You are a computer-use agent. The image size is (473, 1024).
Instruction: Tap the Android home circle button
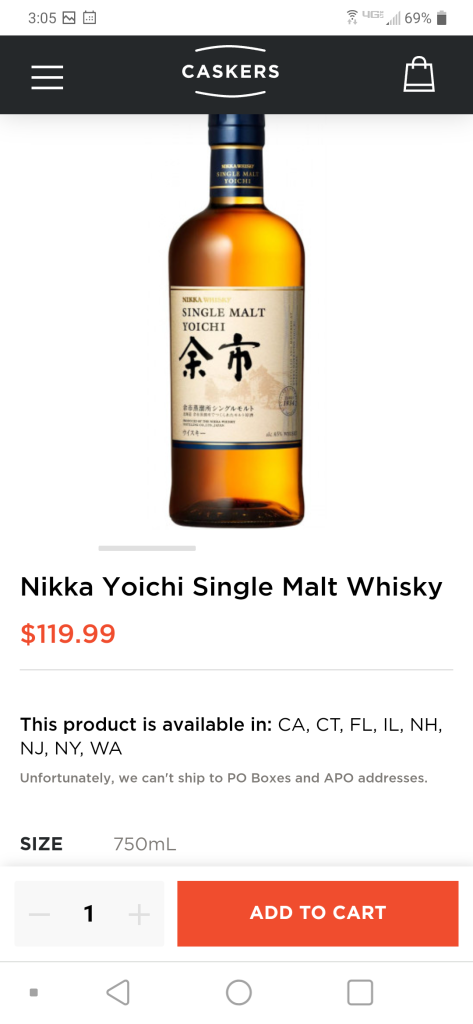(x=238, y=992)
